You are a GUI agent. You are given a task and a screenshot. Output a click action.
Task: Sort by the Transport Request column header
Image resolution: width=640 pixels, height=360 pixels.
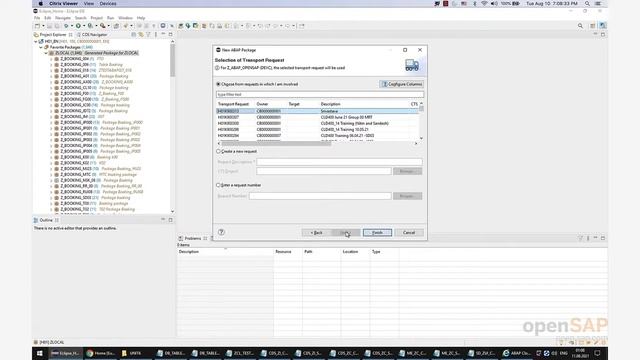pyautogui.click(x=233, y=104)
